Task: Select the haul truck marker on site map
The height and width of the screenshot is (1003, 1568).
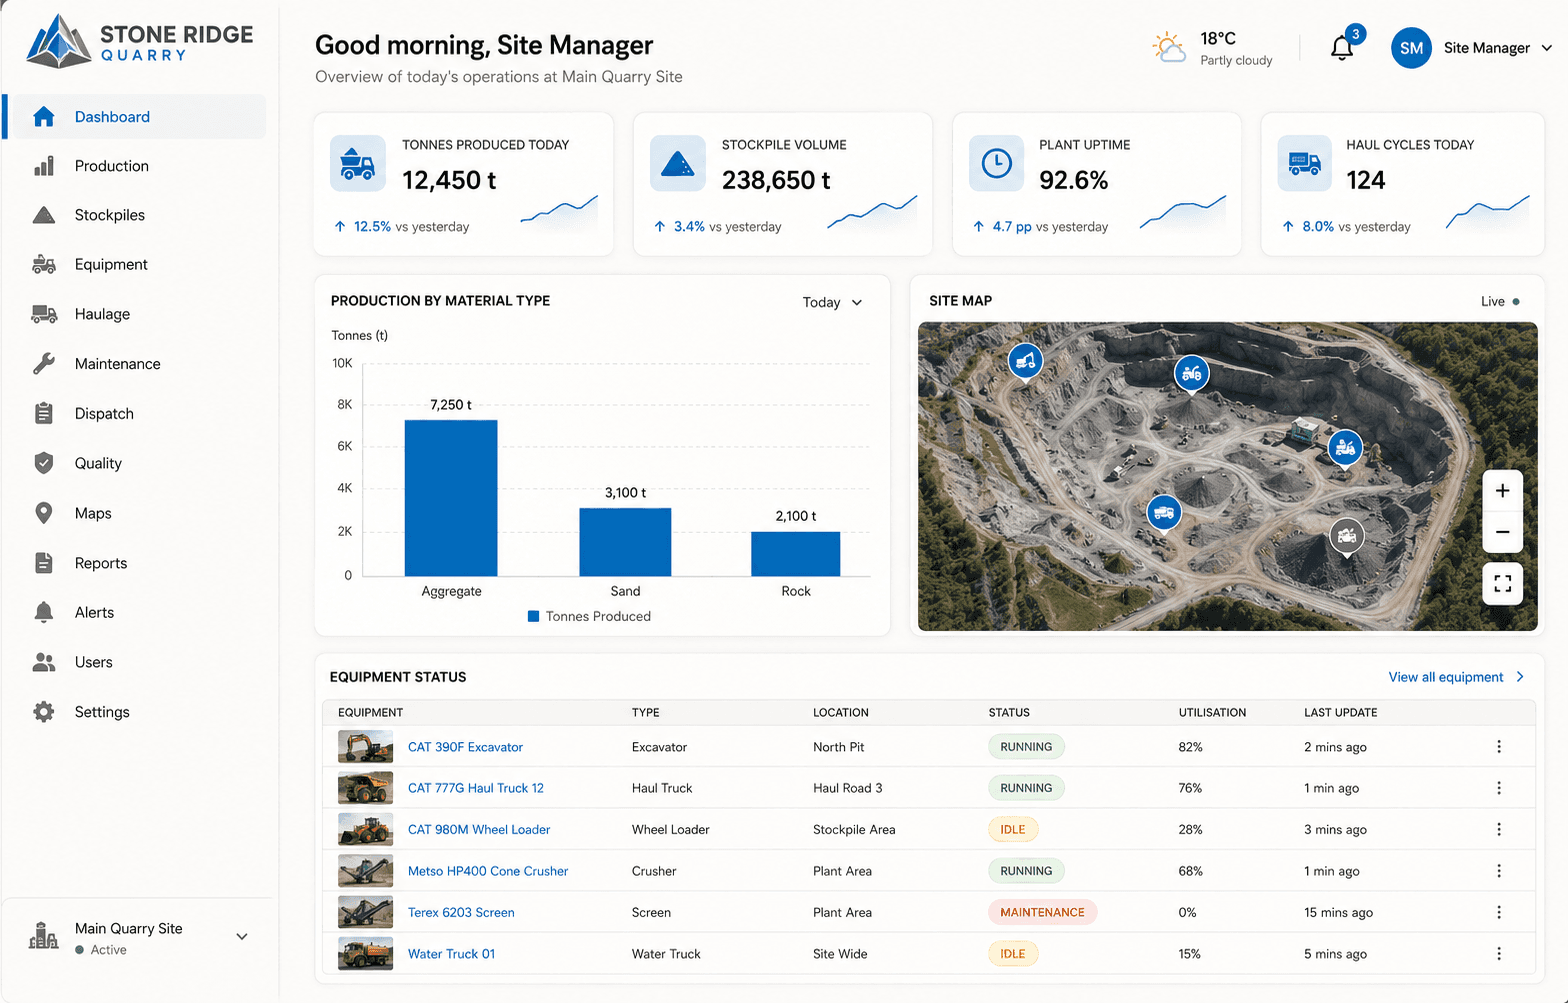Action: coord(1164,513)
